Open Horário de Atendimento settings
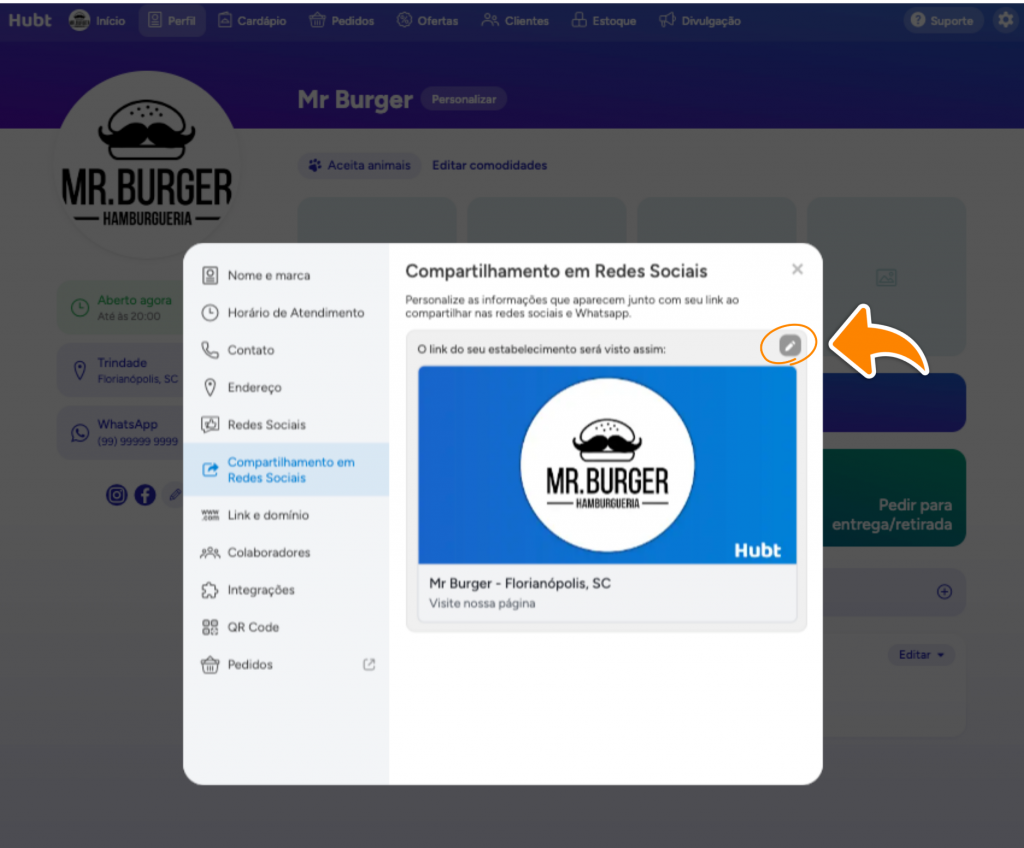This screenshot has width=1024, height=848. [287, 313]
